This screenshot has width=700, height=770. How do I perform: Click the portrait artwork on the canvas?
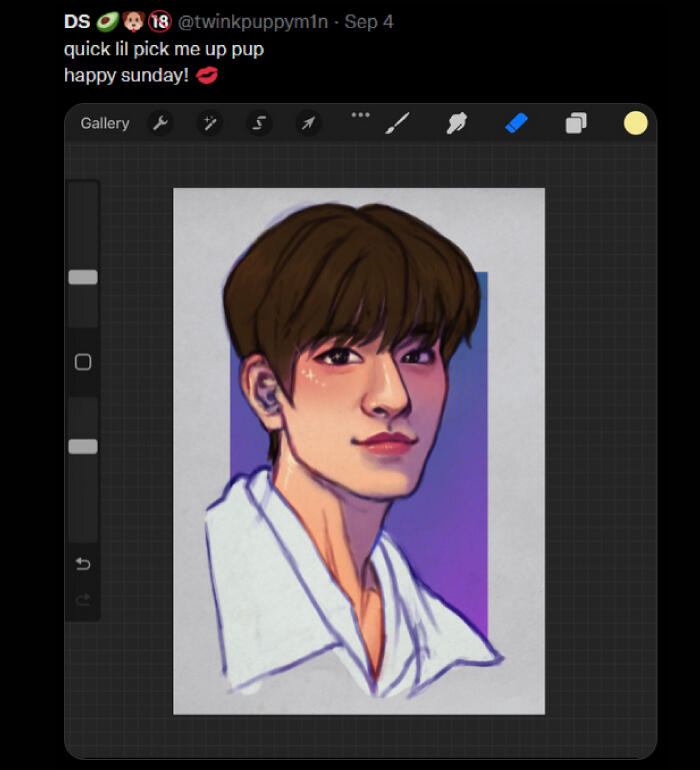[358, 450]
